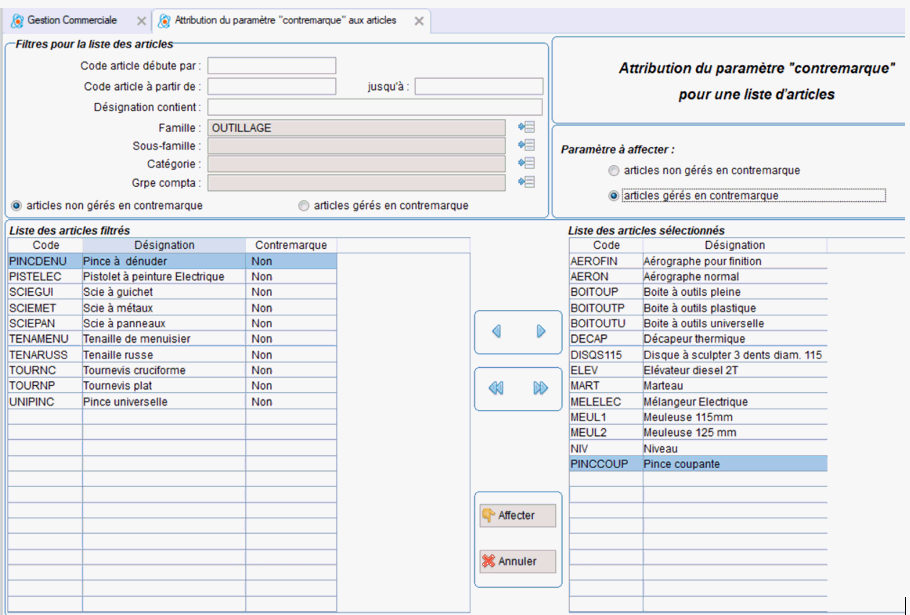The width and height of the screenshot is (910, 615).
Task: Select the TOURNC row
Action: [172, 370]
